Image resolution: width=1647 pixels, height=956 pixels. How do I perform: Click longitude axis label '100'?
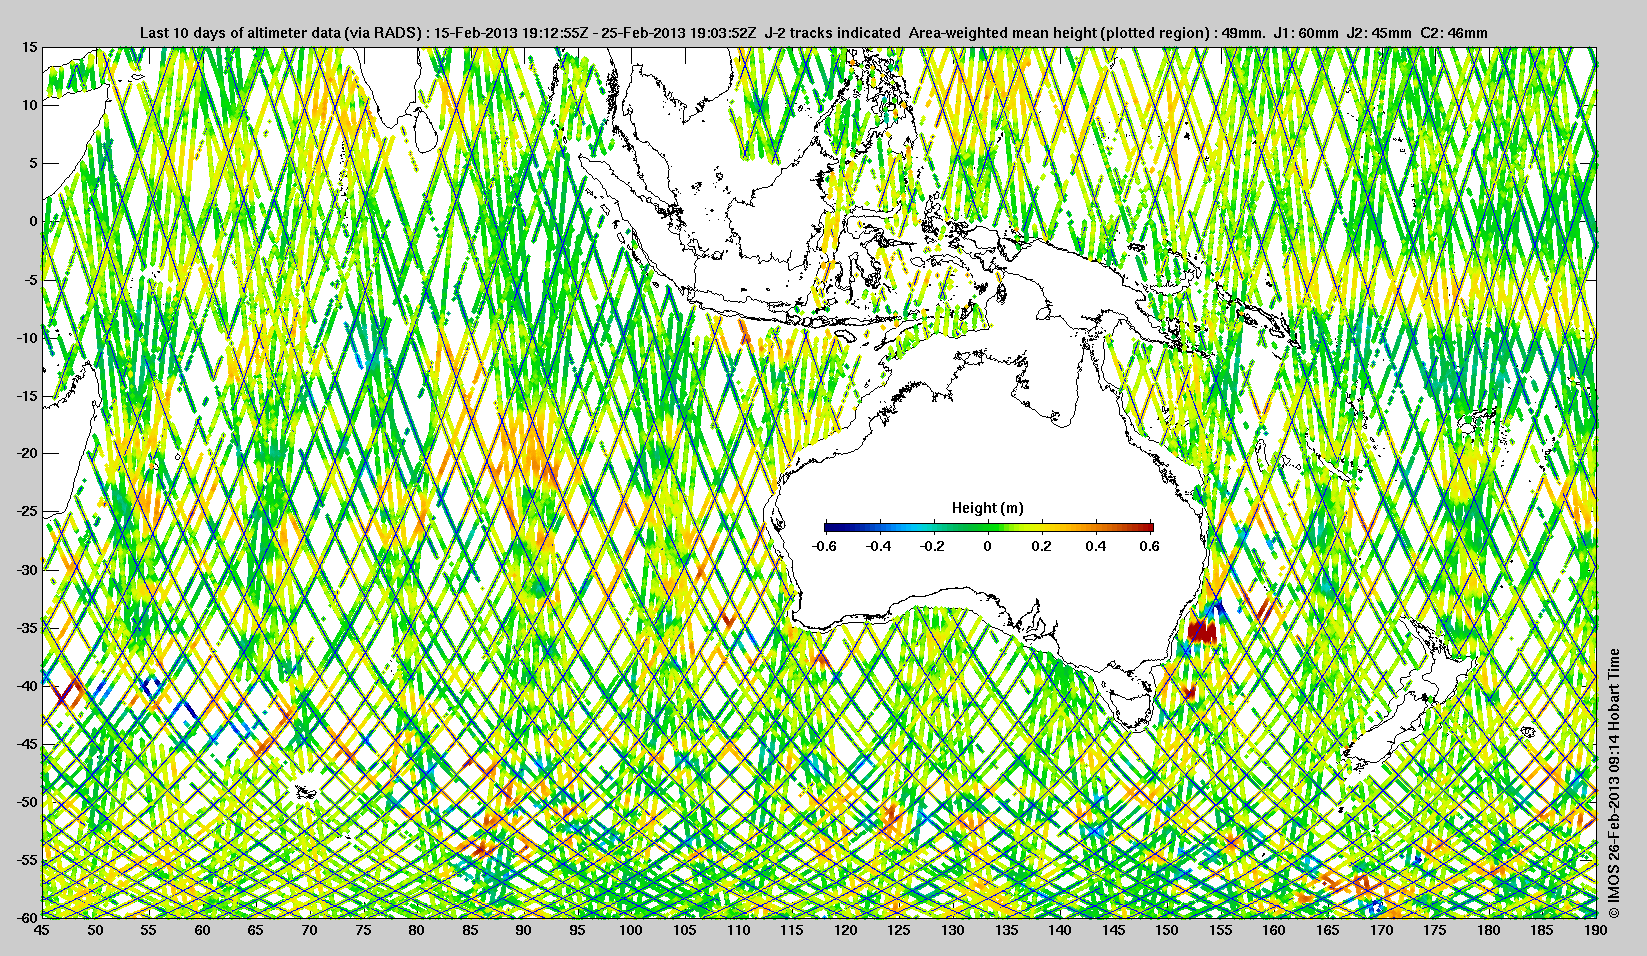pos(631,930)
